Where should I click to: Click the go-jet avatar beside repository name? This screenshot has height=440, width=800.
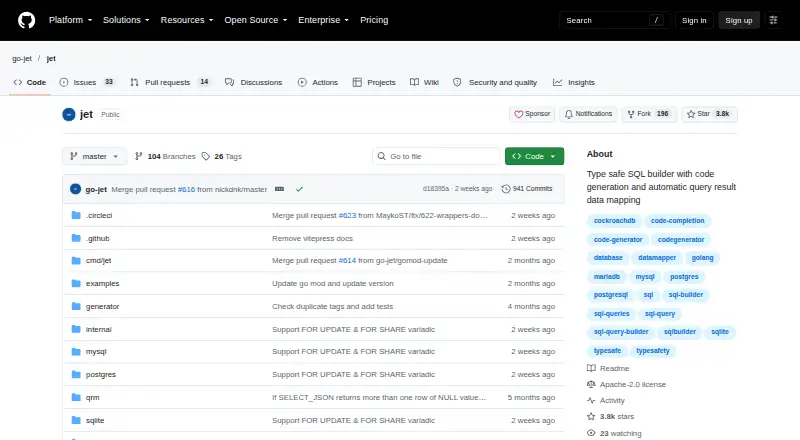click(69, 114)
